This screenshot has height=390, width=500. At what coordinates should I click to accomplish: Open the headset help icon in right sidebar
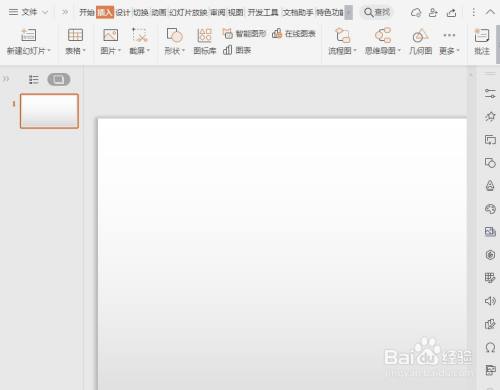point(490,347)
